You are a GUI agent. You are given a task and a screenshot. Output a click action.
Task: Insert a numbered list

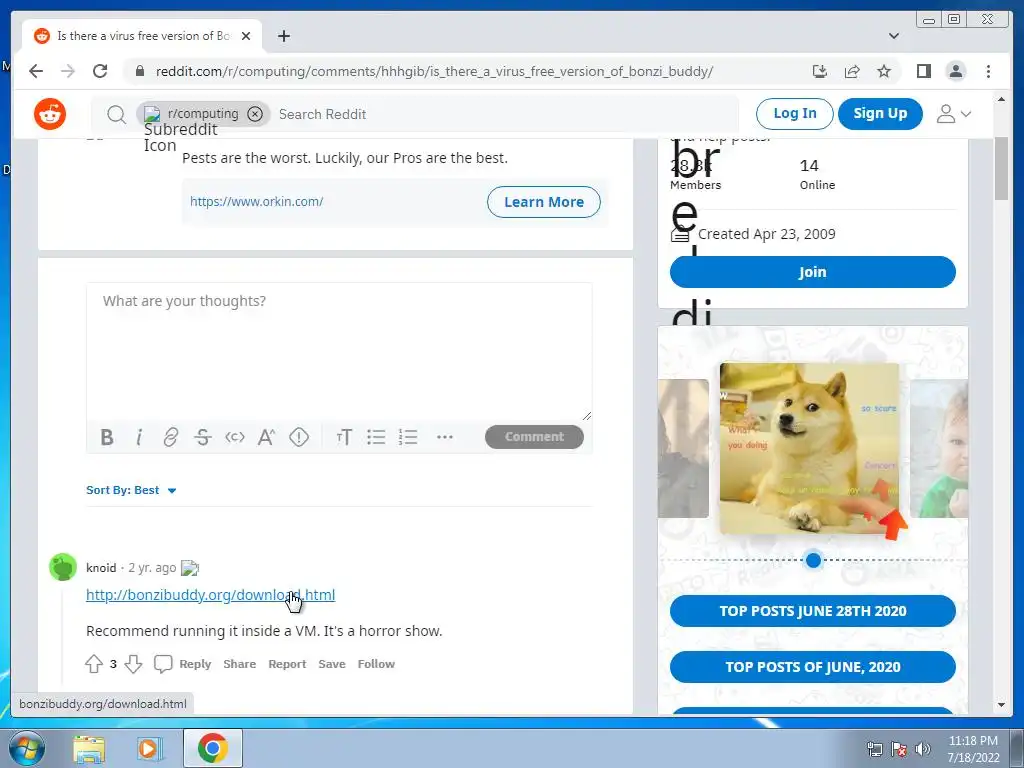point(408,437)
